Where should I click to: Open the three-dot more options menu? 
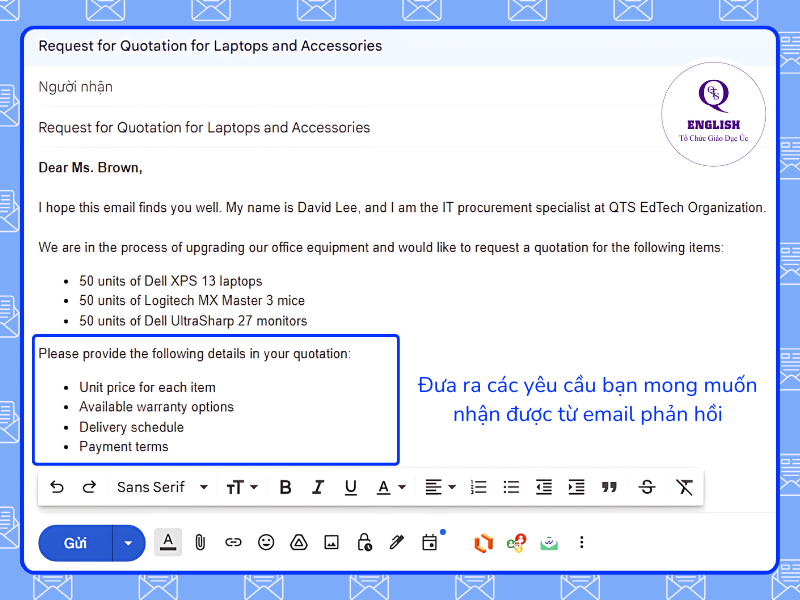click(582, 542)
